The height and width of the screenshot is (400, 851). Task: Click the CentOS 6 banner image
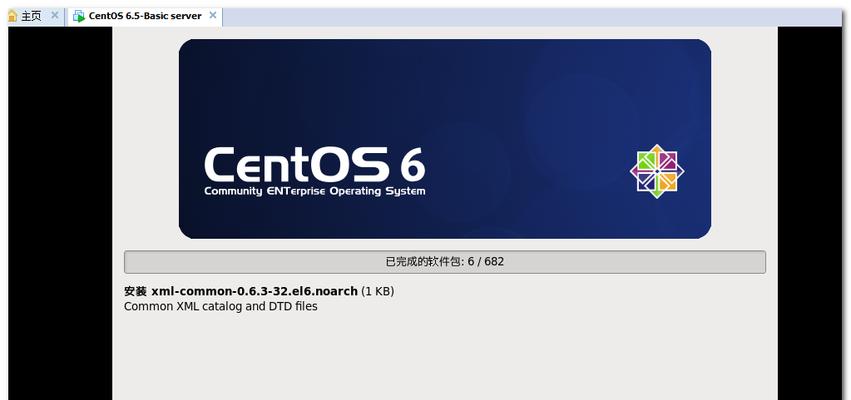point(444,138)
